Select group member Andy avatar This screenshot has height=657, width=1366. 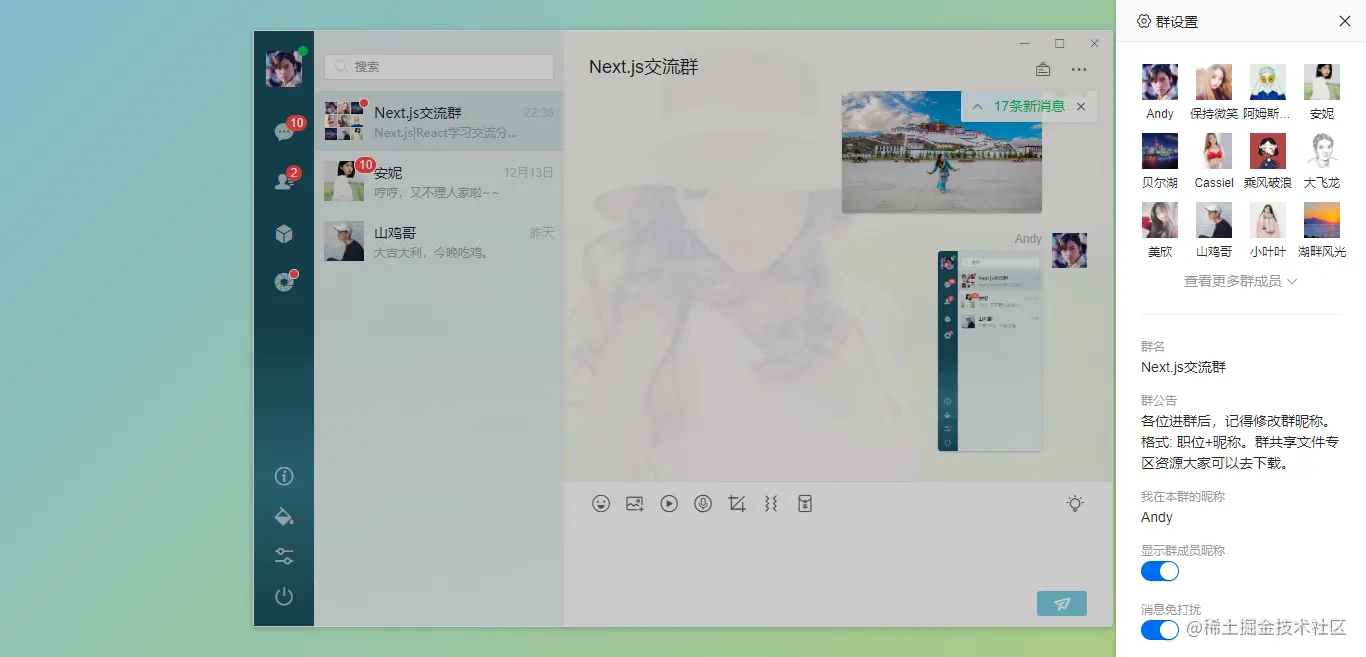(1160, 82)
